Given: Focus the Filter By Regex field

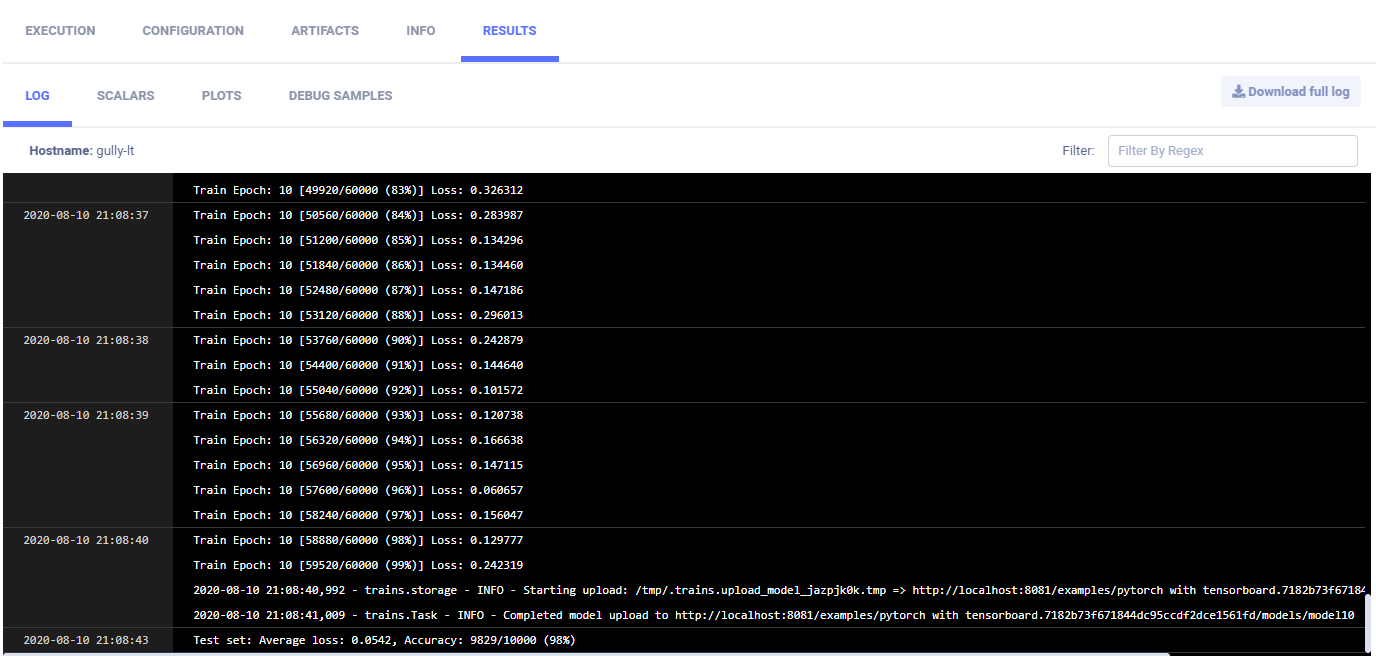Looking at the screenshot, I should click(1232, 151).
